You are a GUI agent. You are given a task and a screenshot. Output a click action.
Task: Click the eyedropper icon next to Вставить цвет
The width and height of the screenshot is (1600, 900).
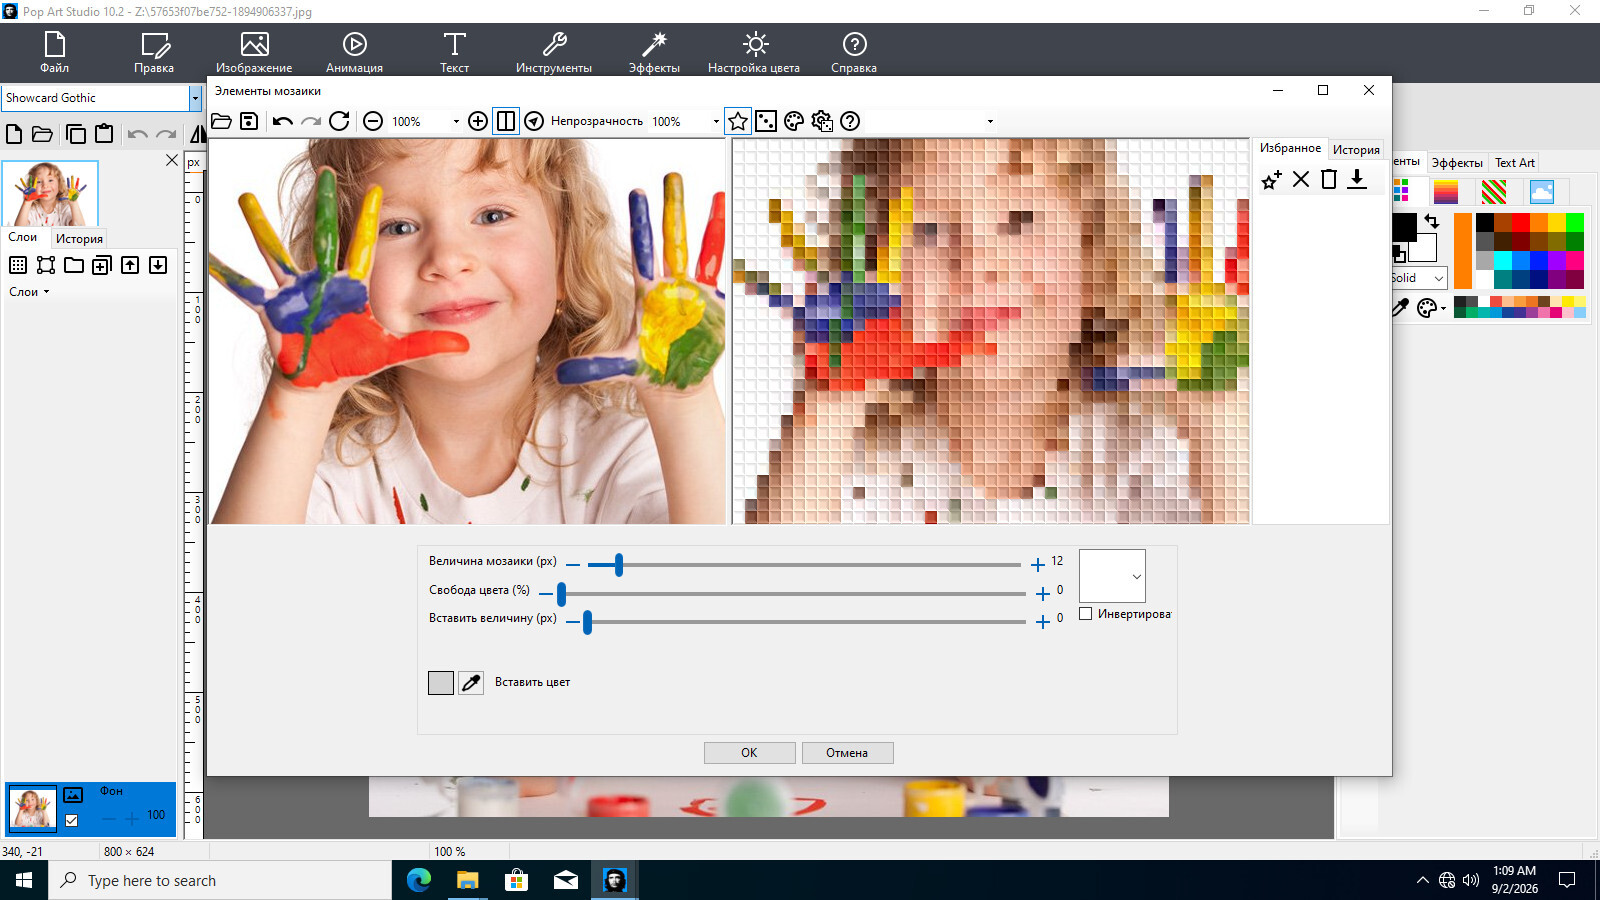pyautogui.click(x=471, y=683)
